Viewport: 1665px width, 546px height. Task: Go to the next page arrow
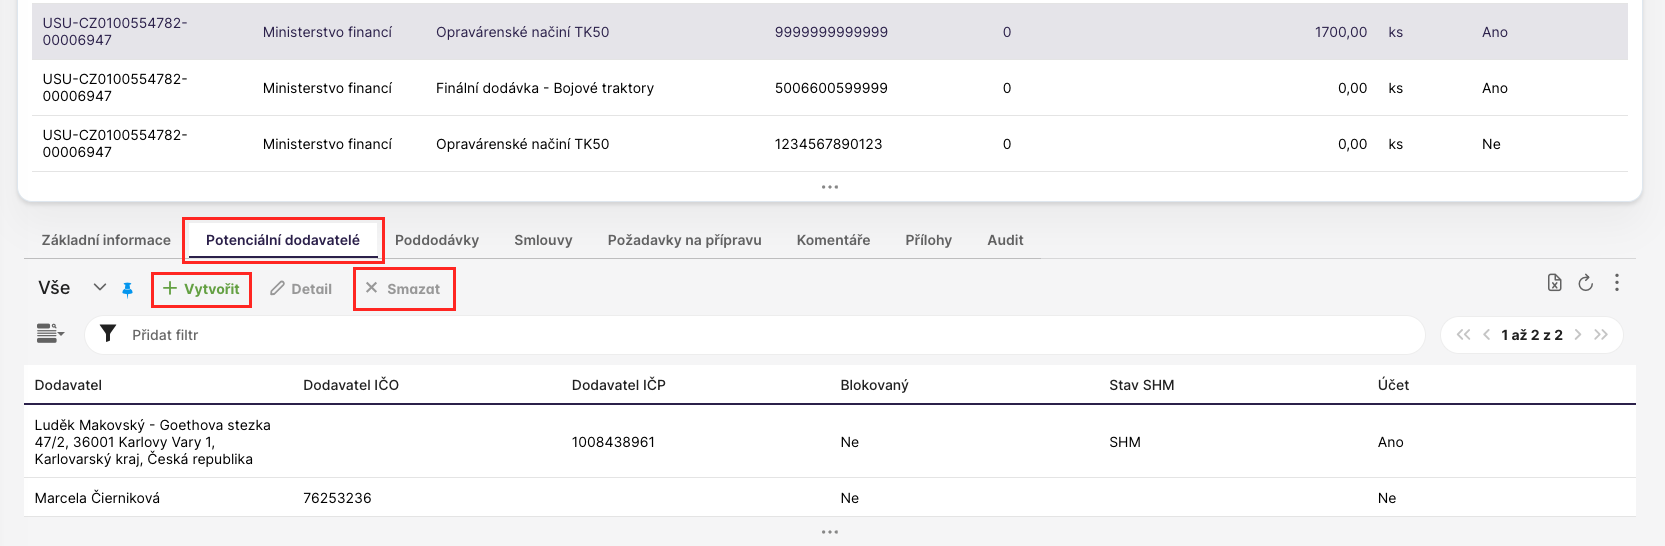[x=1578, y=335]
